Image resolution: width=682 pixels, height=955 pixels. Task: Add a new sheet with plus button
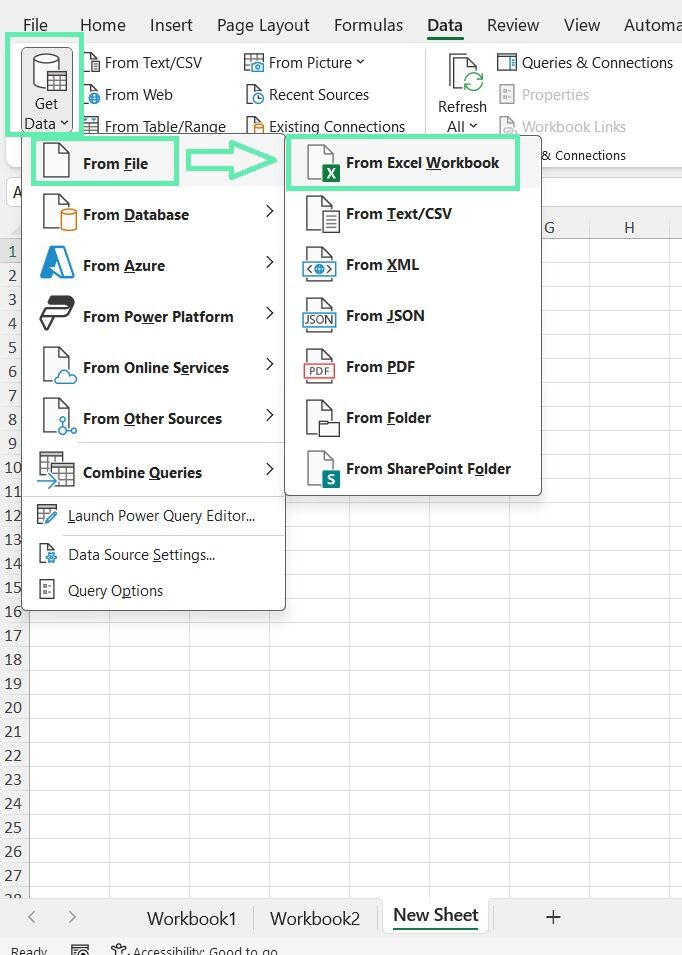pyautogui.click(x=553, y=917)
